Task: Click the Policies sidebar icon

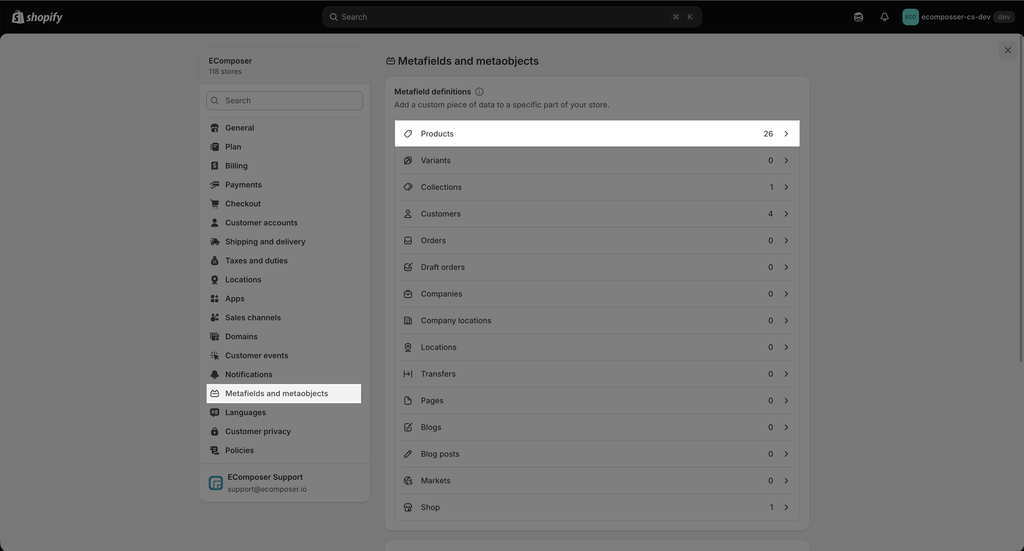Action: click(214, 450)
